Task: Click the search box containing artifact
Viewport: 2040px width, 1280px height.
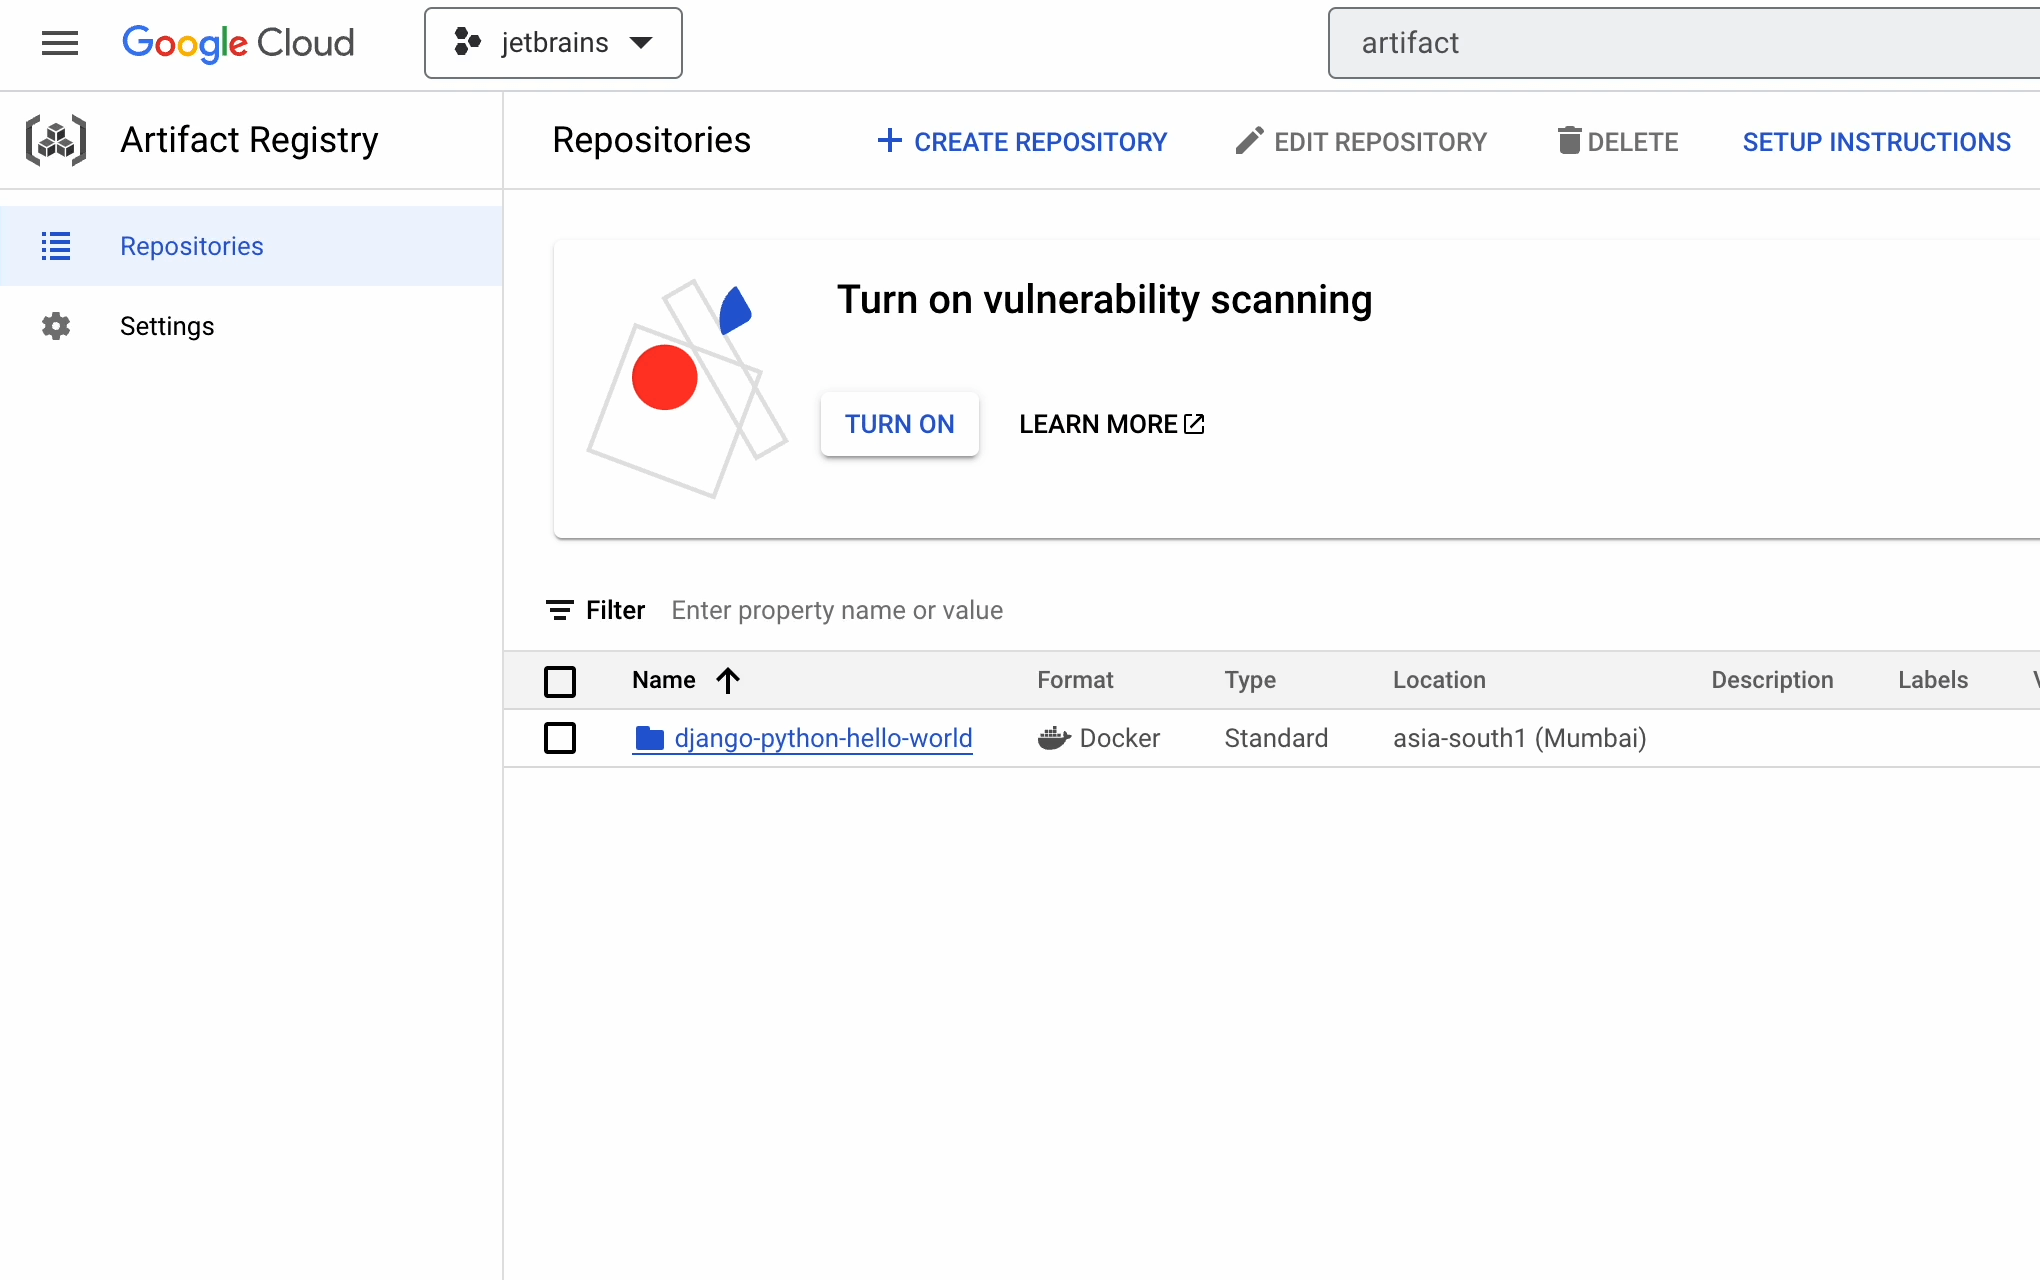Action: click(1680, 43)
